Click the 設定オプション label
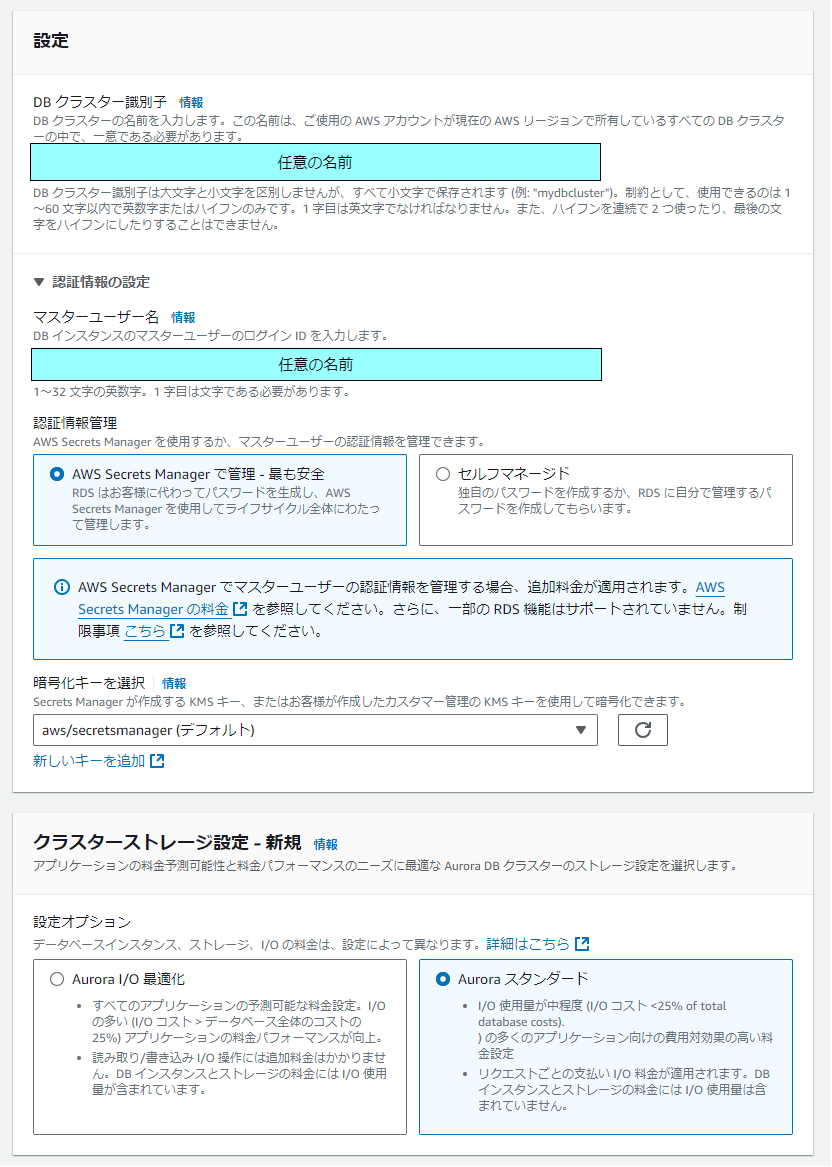Image resolution: width=832 pixels, height=1167 pixels. [82, 921]
